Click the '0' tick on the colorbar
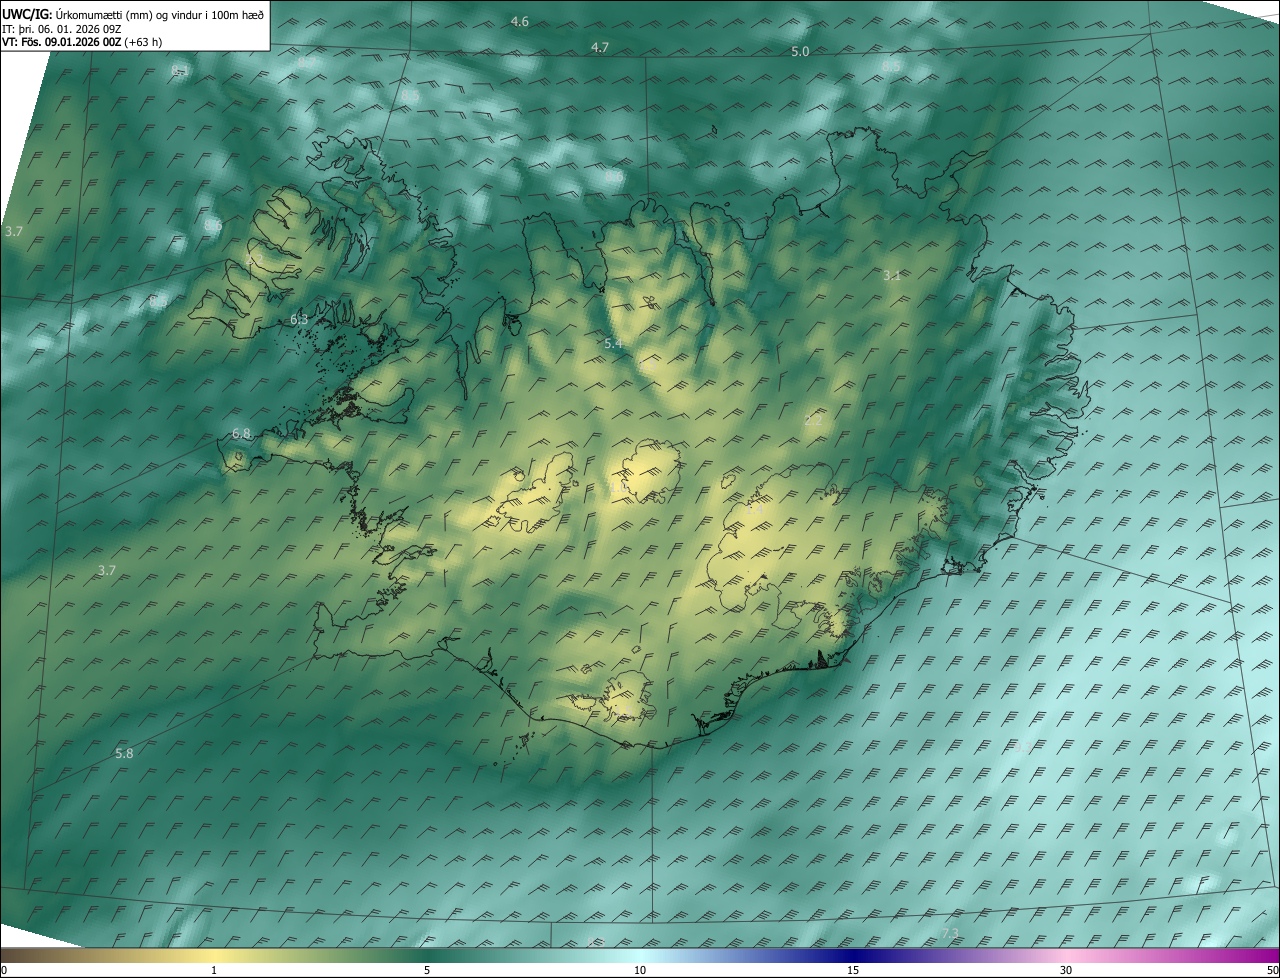Screen dimensions: 1280x978 click(4, 970)
